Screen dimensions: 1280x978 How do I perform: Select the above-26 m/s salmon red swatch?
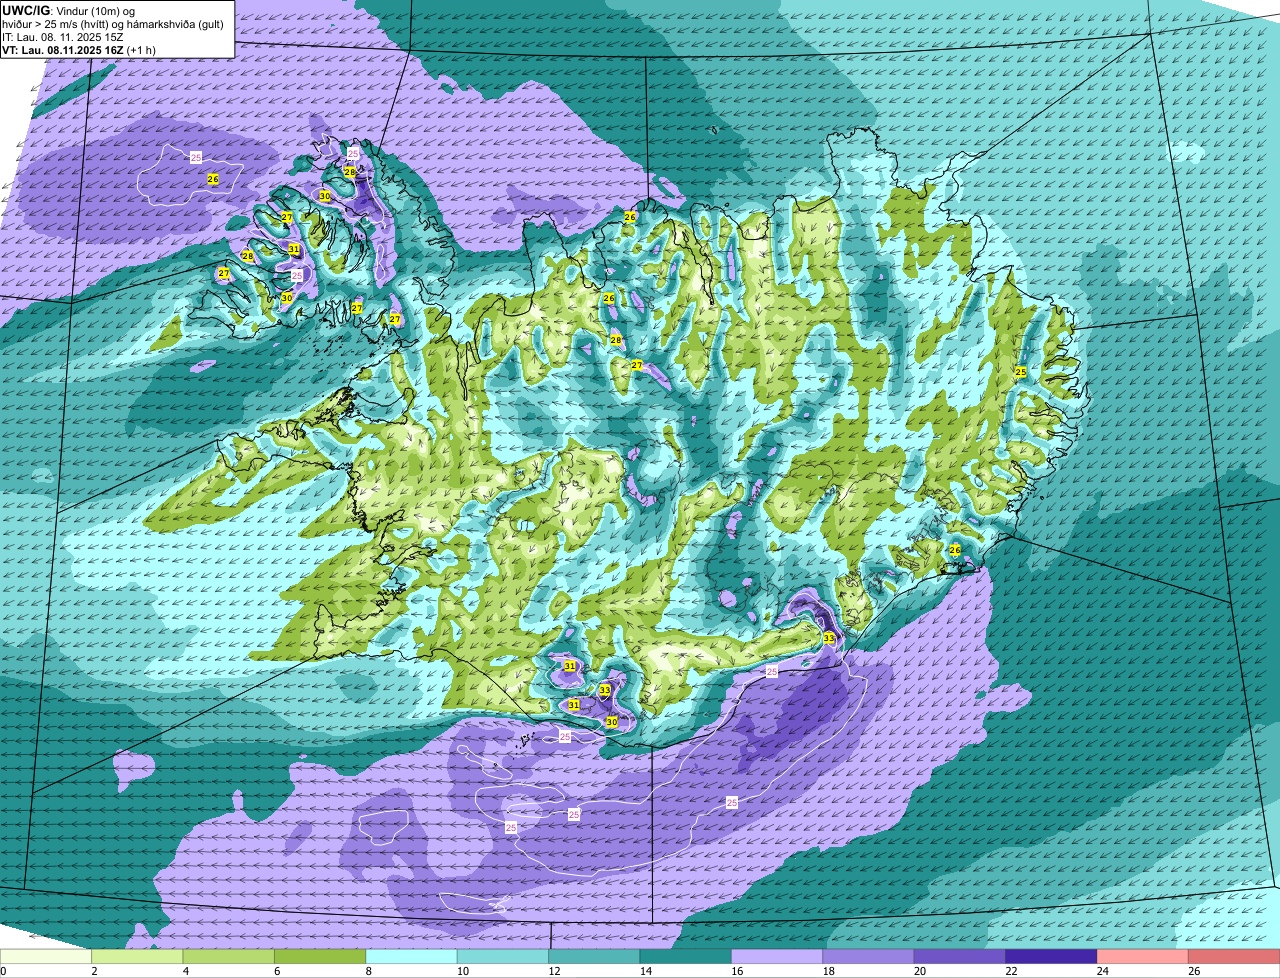(1234, 957)
